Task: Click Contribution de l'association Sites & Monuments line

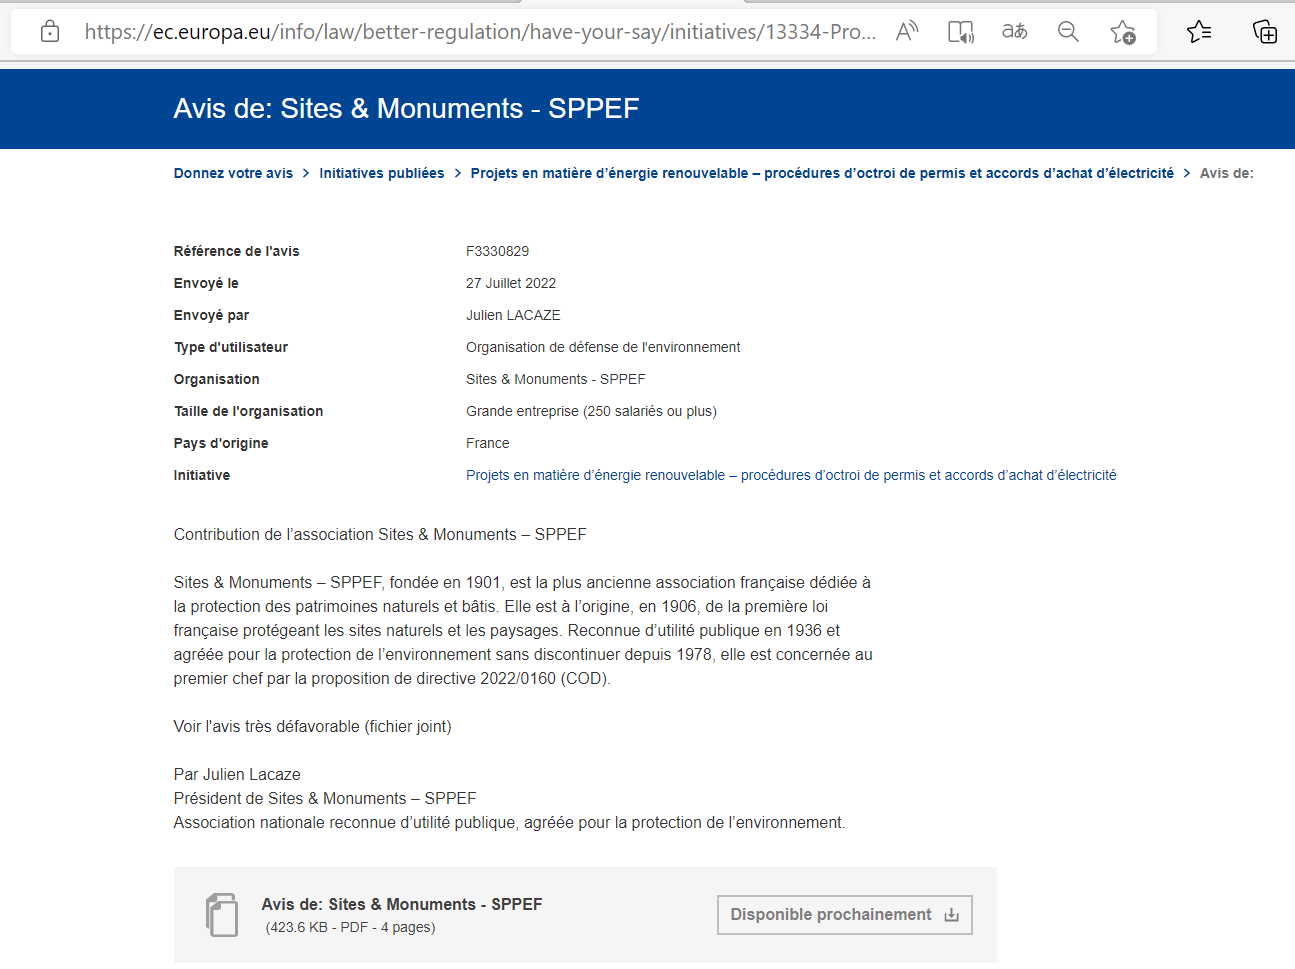Action: tap(380, 534)
